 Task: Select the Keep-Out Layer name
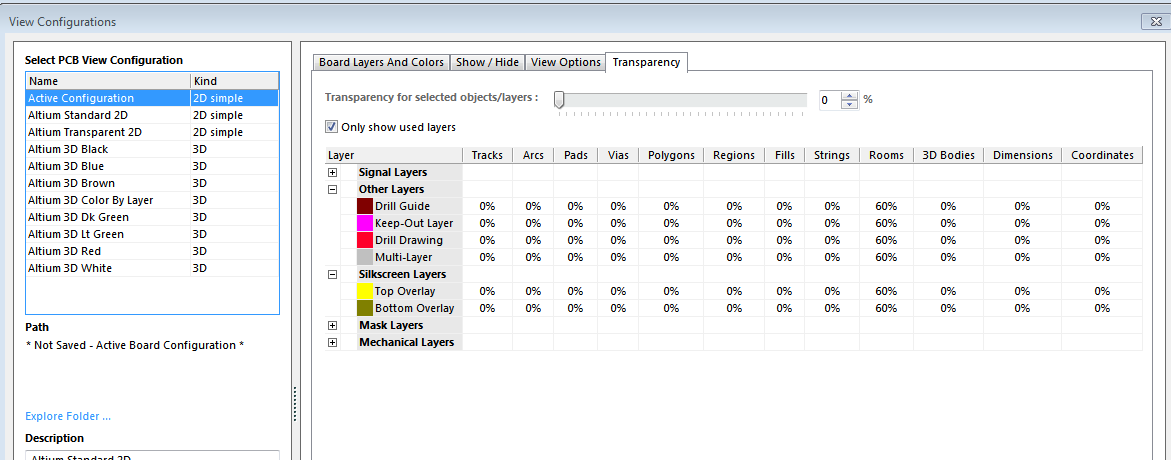coord(414,223)
